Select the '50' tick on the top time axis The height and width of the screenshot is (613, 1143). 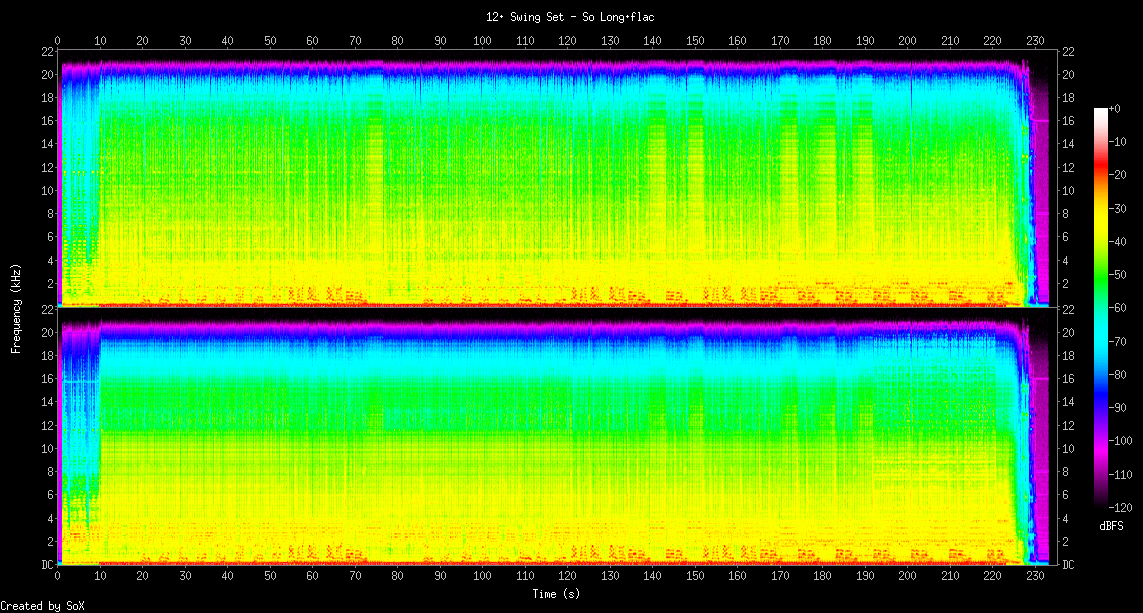(270, 41)
